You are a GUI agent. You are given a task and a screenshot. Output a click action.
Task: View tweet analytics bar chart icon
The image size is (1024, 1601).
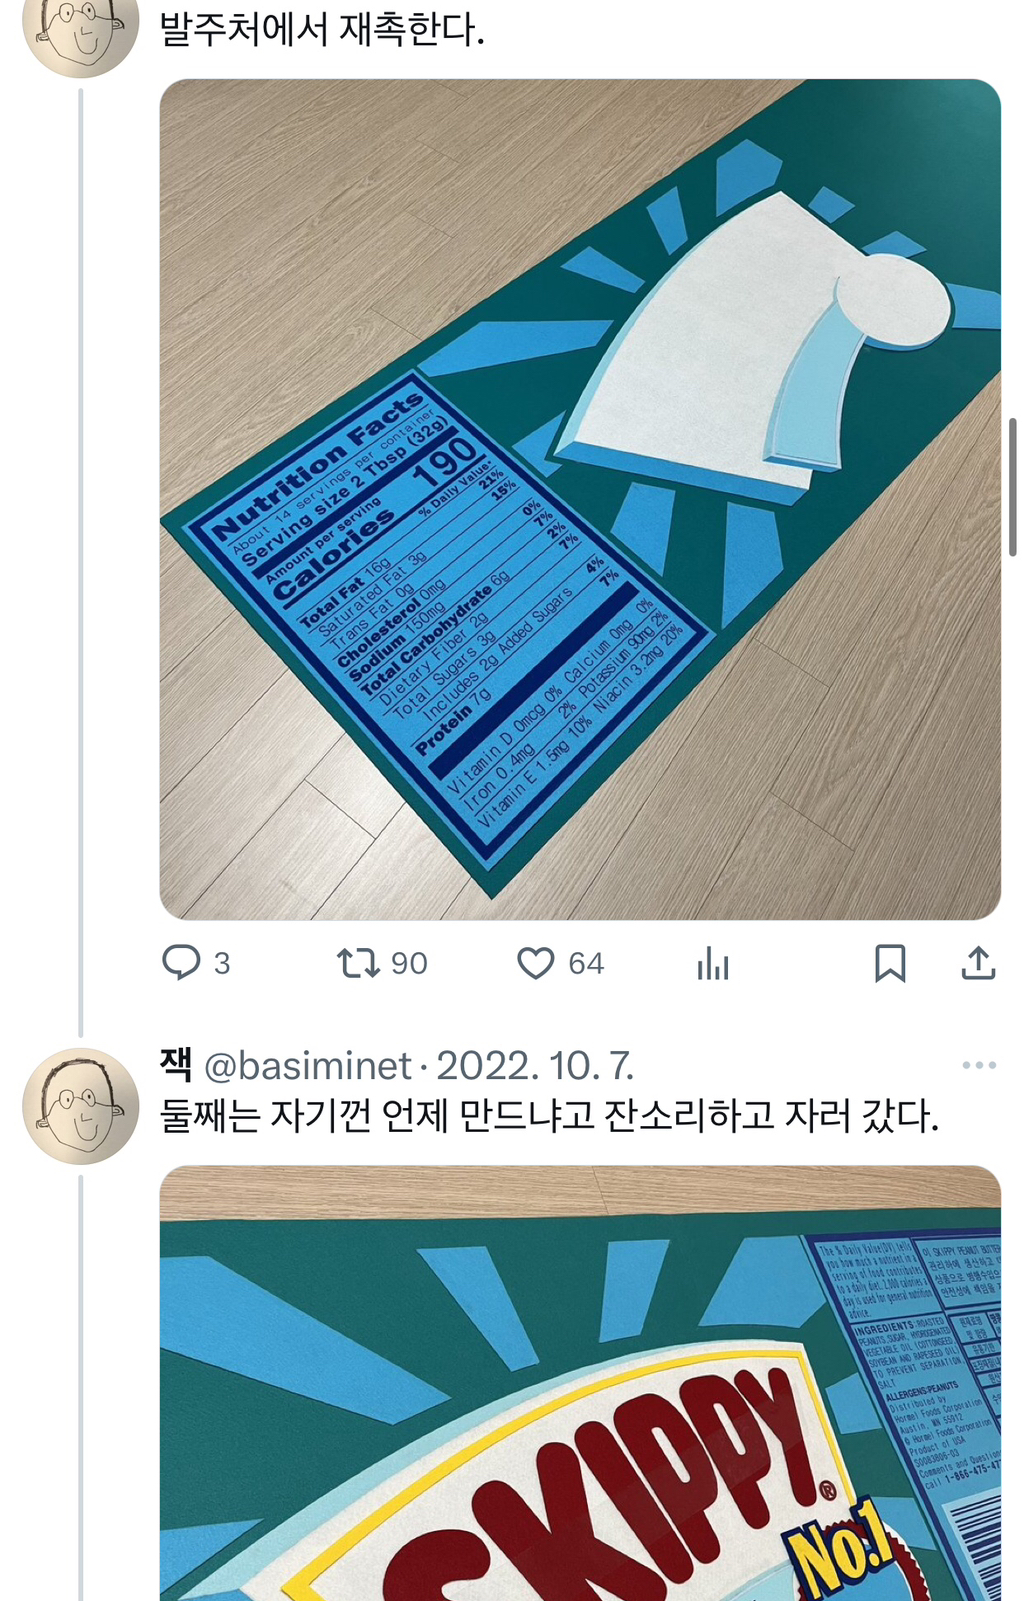pos(712,964)
